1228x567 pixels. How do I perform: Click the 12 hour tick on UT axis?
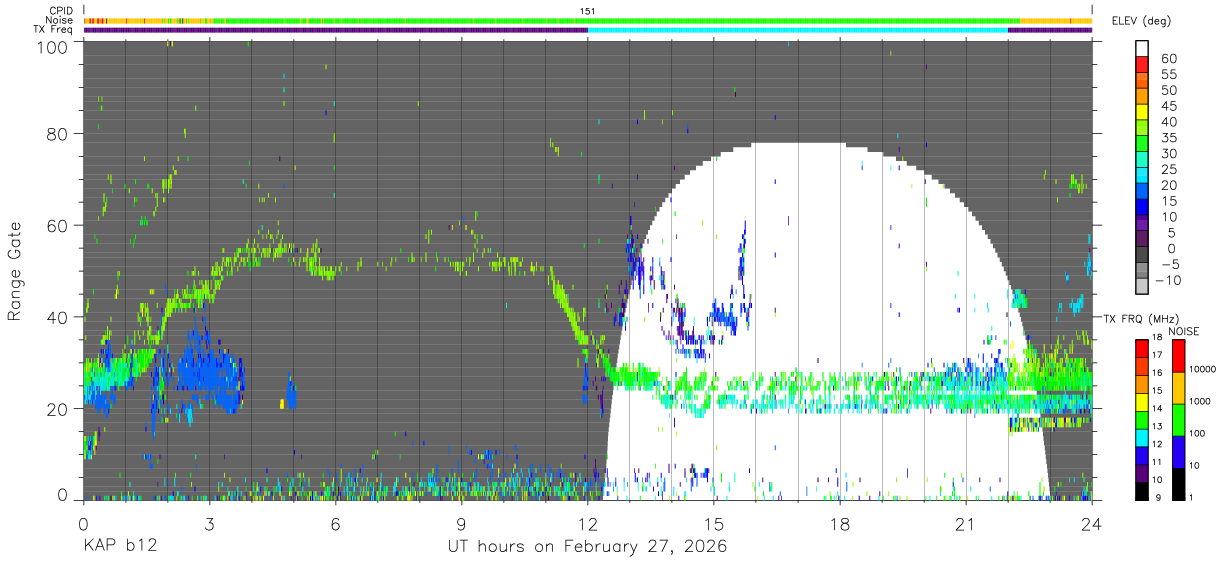pyautogui.click(x=588, y=522)
